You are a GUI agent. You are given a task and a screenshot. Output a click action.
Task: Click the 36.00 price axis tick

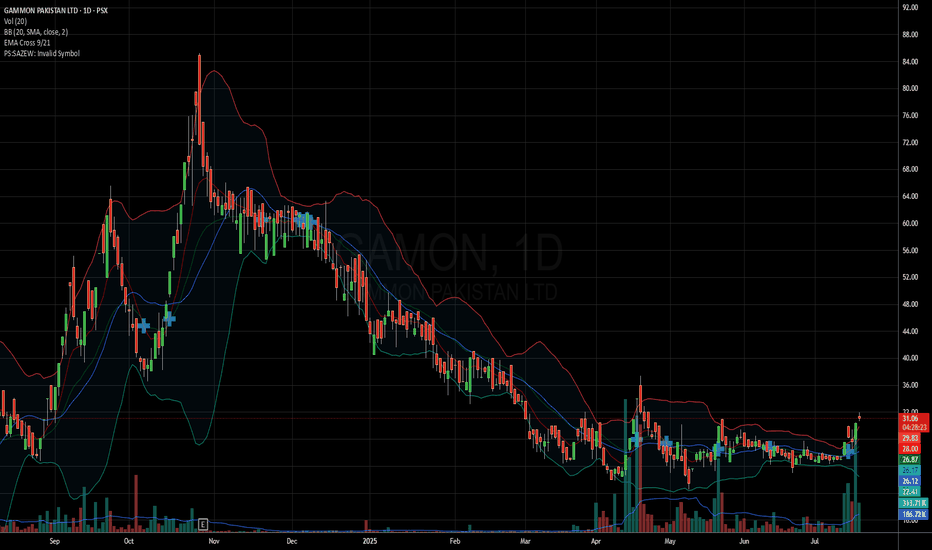(x=910, y=385)
